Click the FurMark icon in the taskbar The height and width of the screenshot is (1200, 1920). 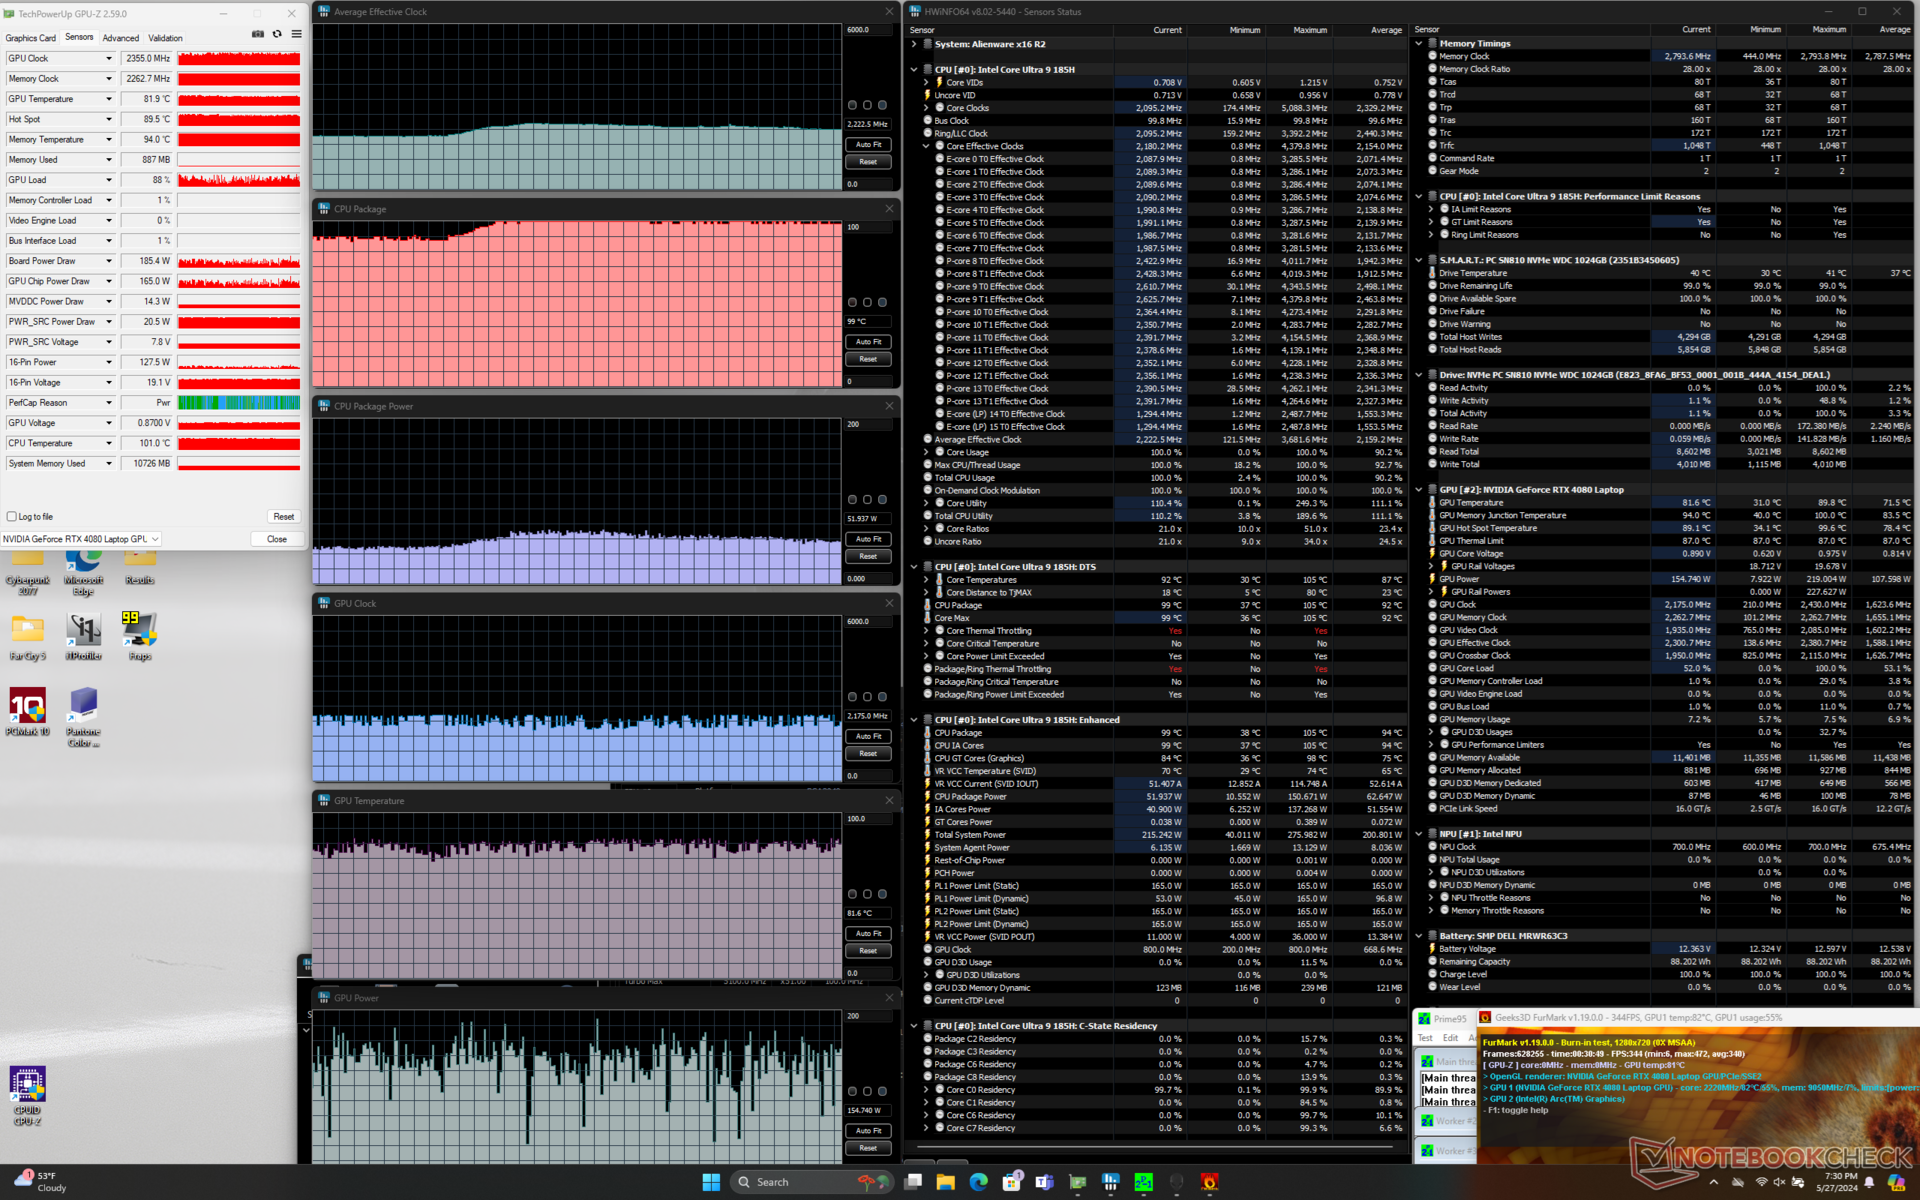[x=1209, y=1182]
